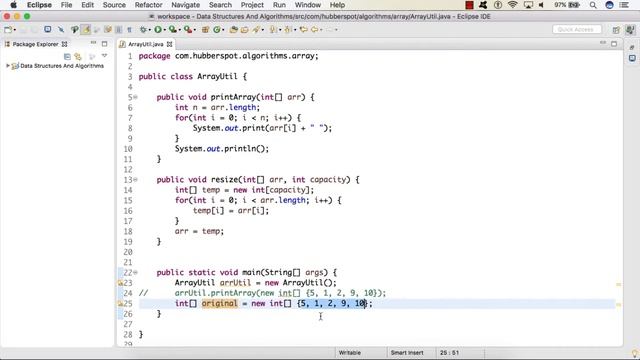Collapse the resize method fold marker
640x360 pixels.
[135, 180]
